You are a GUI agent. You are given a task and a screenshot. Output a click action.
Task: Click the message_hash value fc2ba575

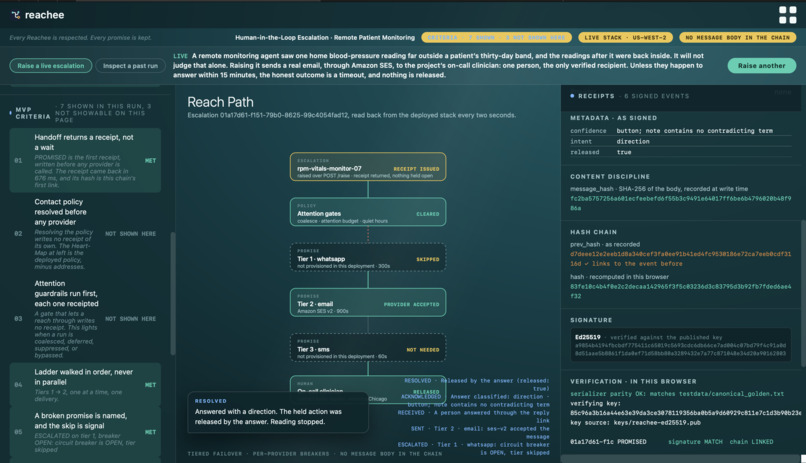click(x=680, y=203)
